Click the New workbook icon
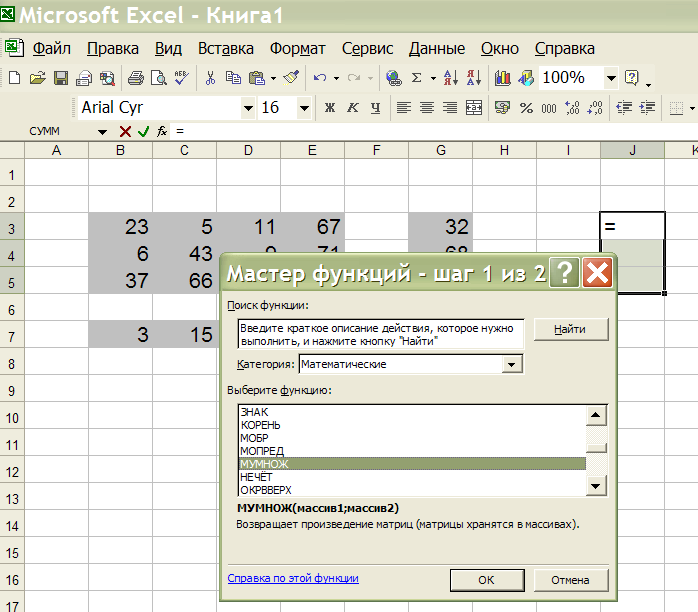The width and height of the screenshot is (698, 612). [14, 78]
